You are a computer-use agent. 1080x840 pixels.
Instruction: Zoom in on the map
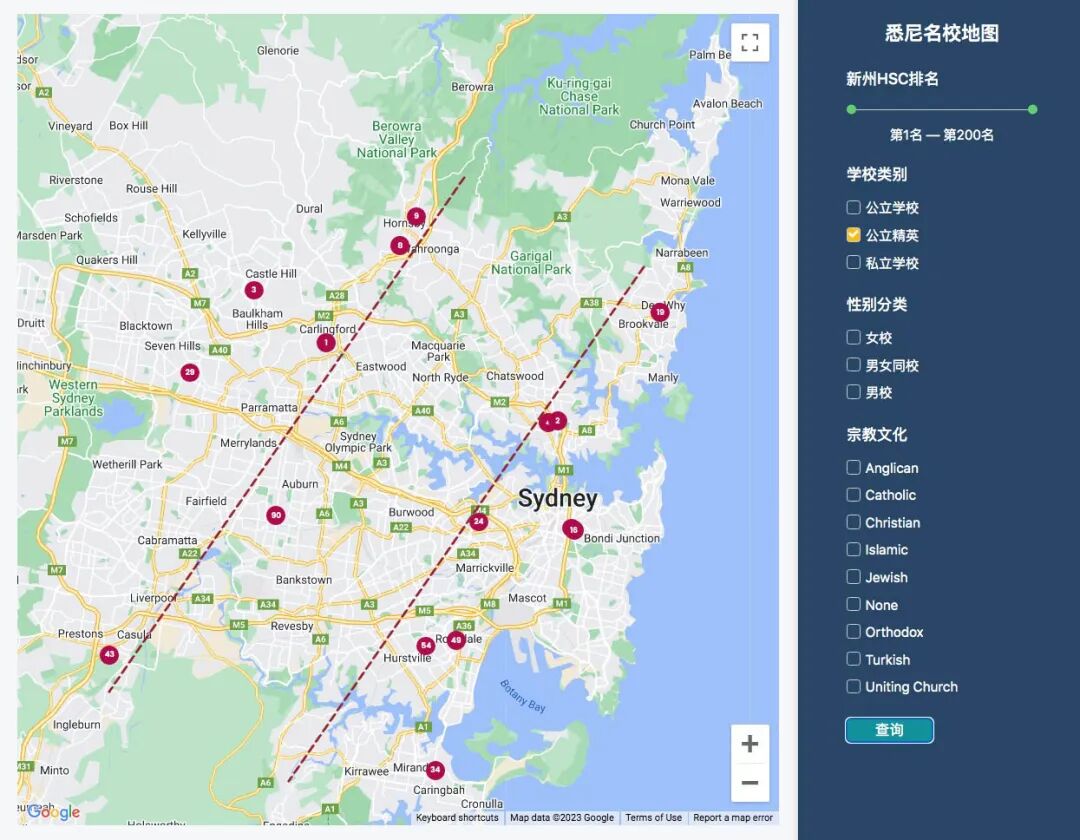[x=750, y=744]
